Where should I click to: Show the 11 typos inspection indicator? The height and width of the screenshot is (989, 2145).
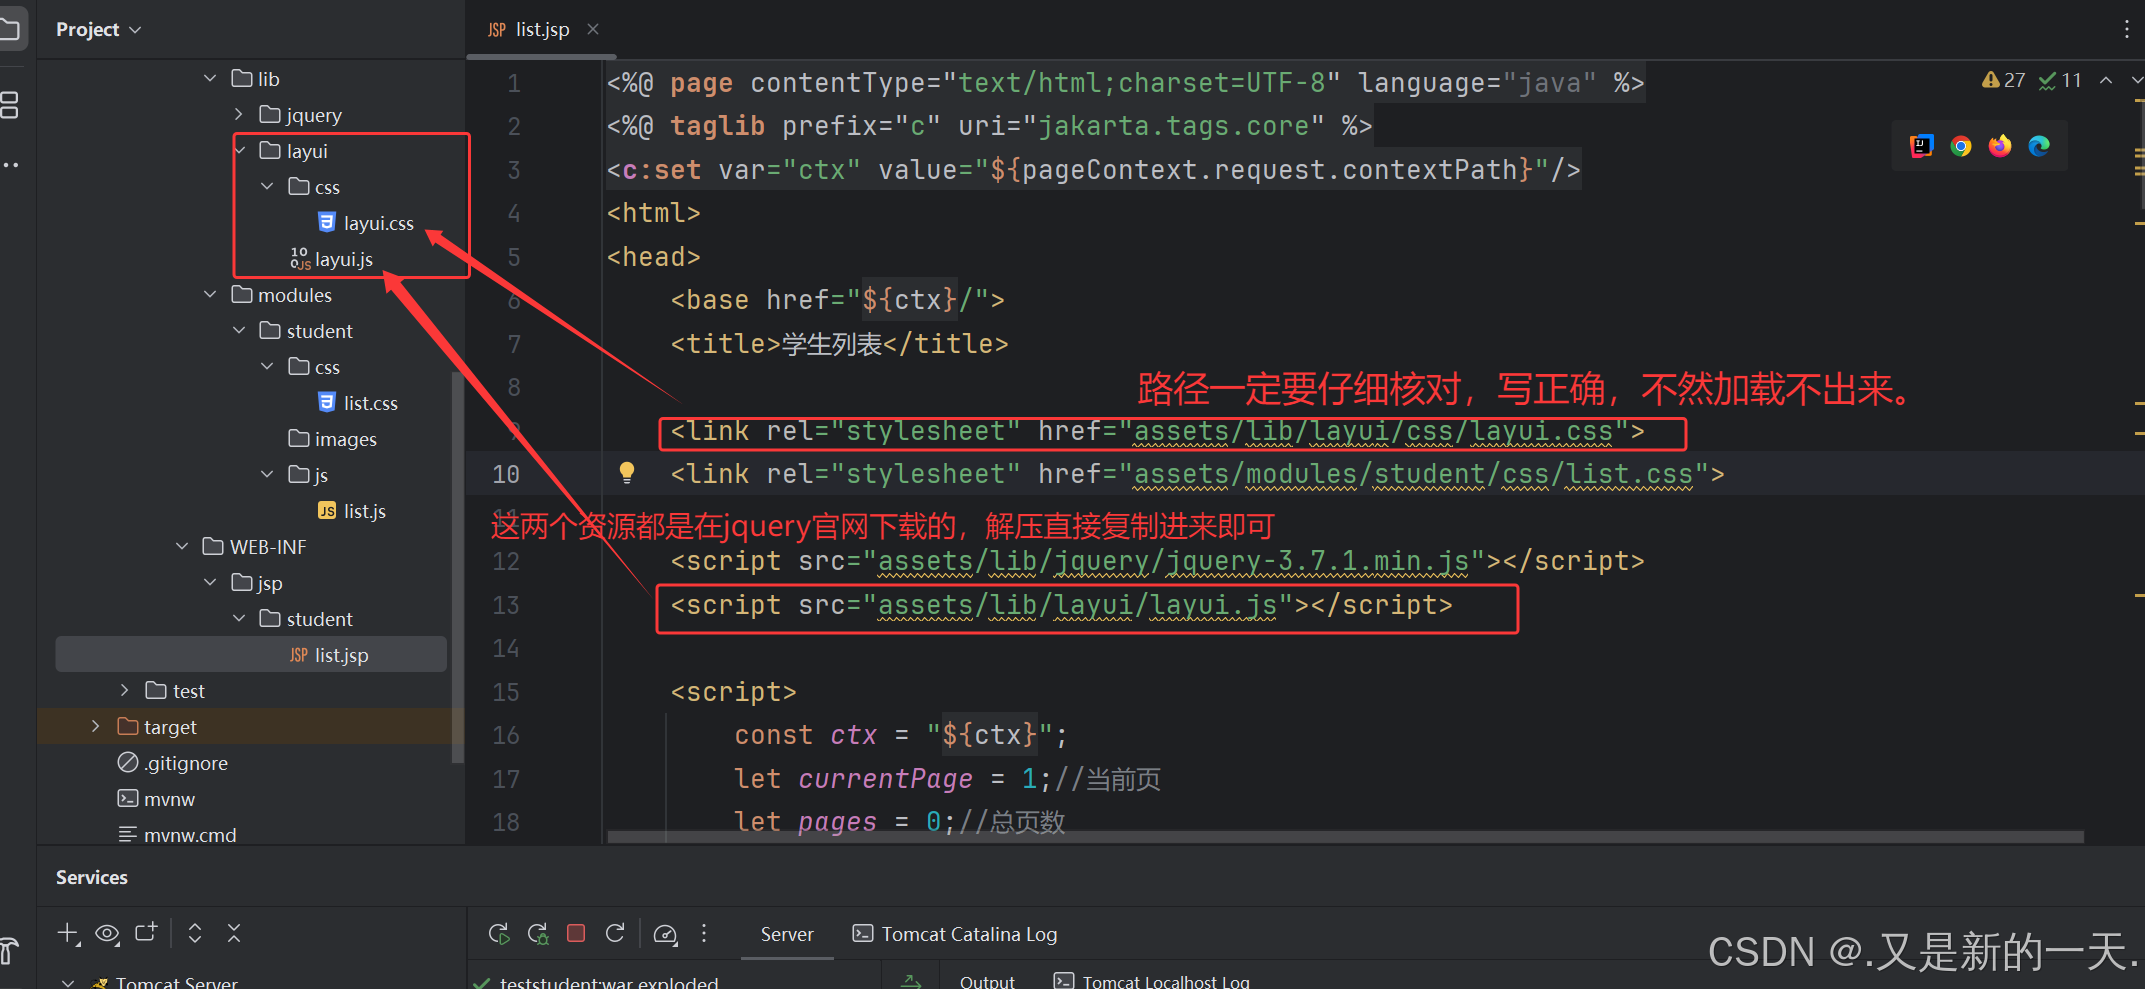2061,80
